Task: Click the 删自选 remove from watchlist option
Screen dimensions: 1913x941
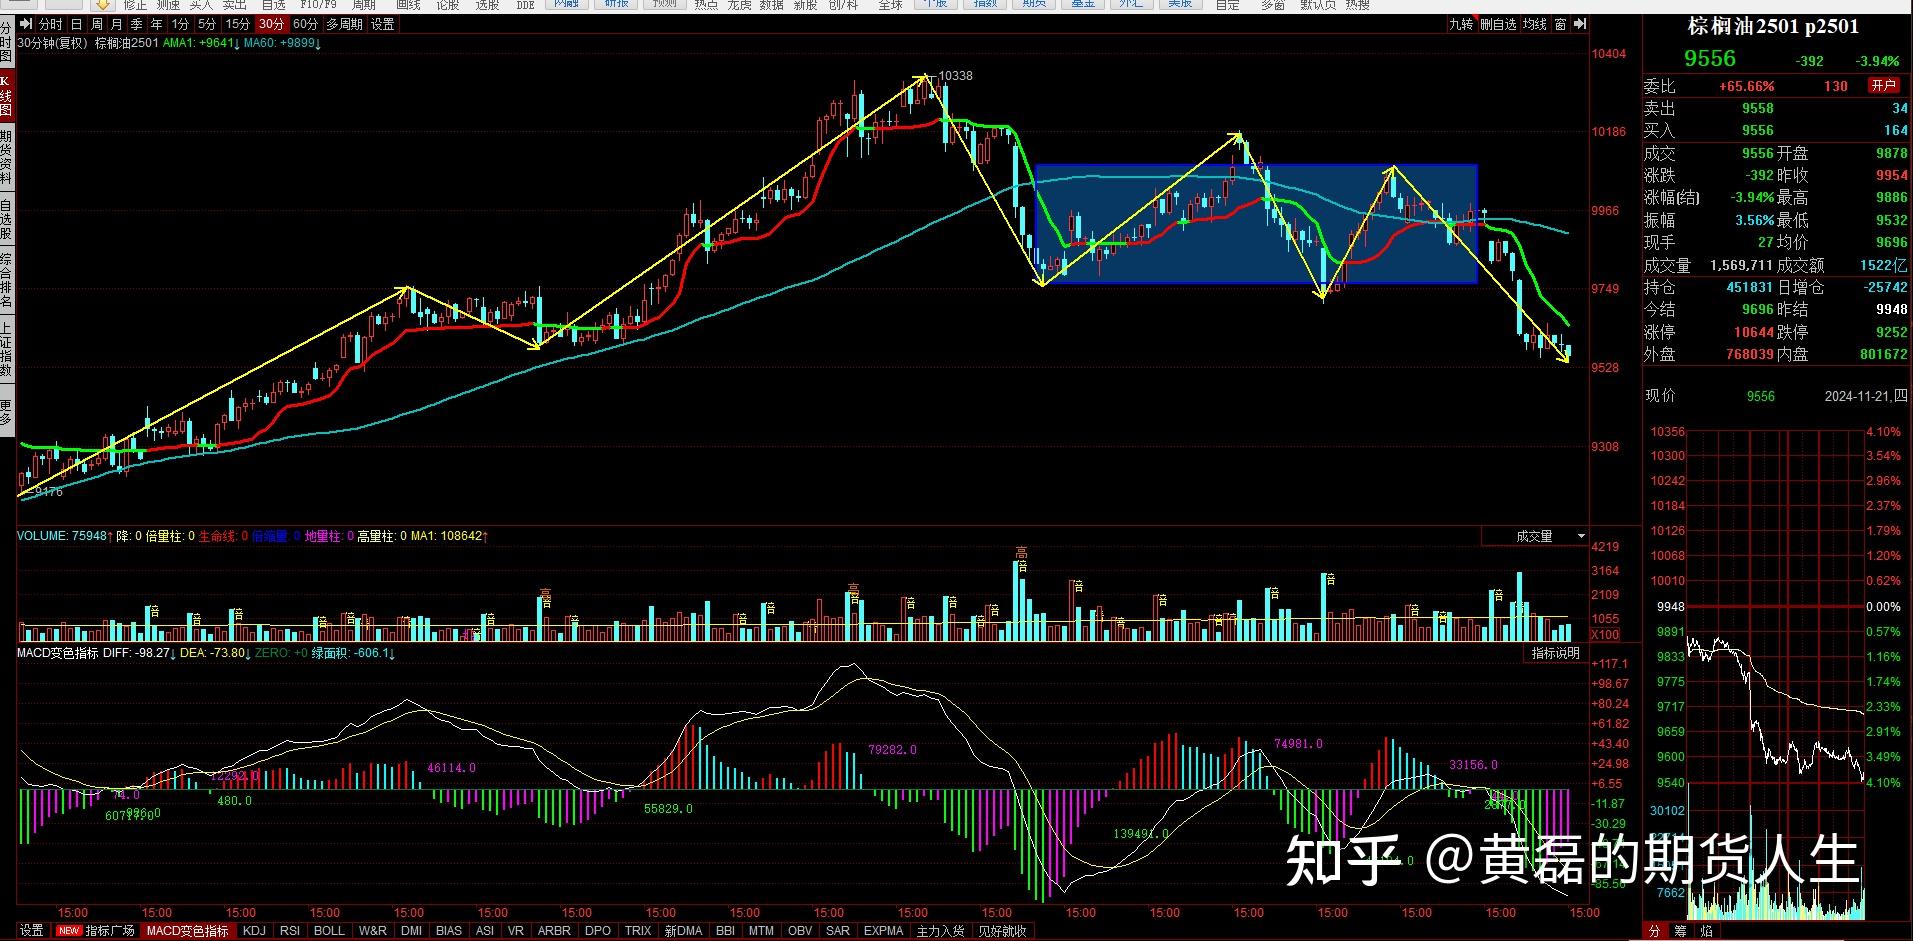Action: click(1497, 24)
